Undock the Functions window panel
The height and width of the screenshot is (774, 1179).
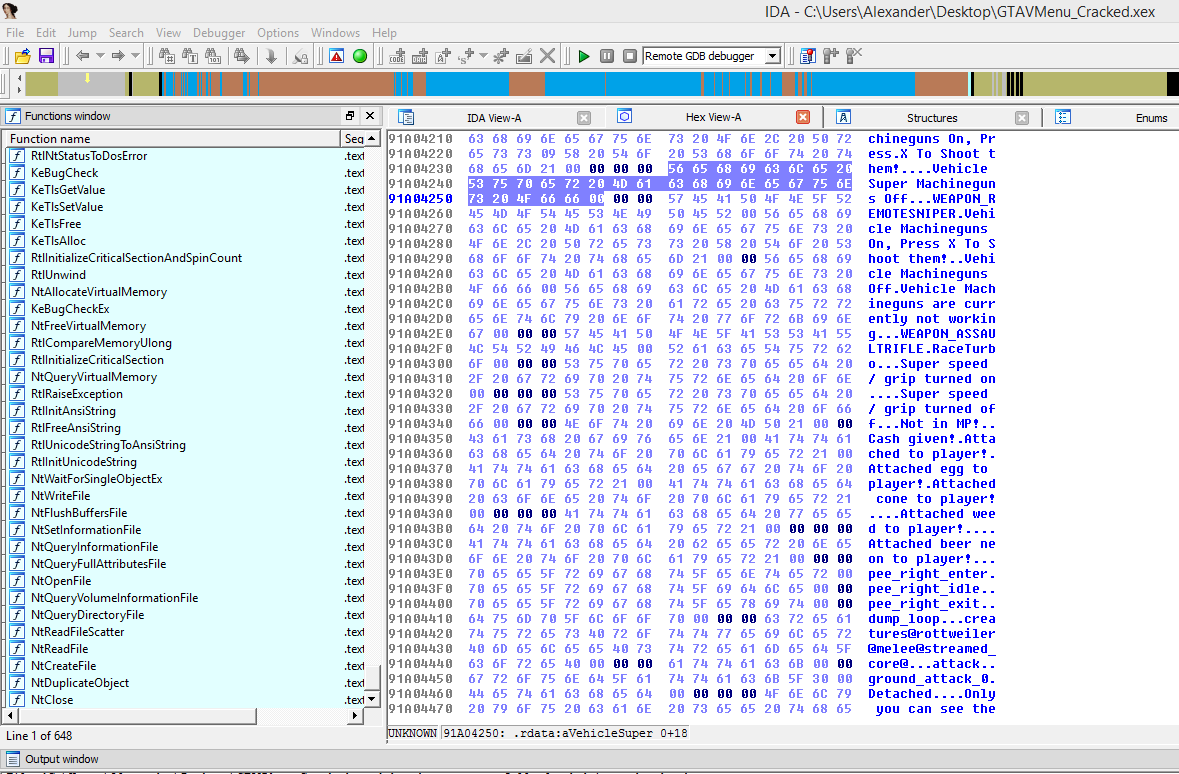[350, 116]
